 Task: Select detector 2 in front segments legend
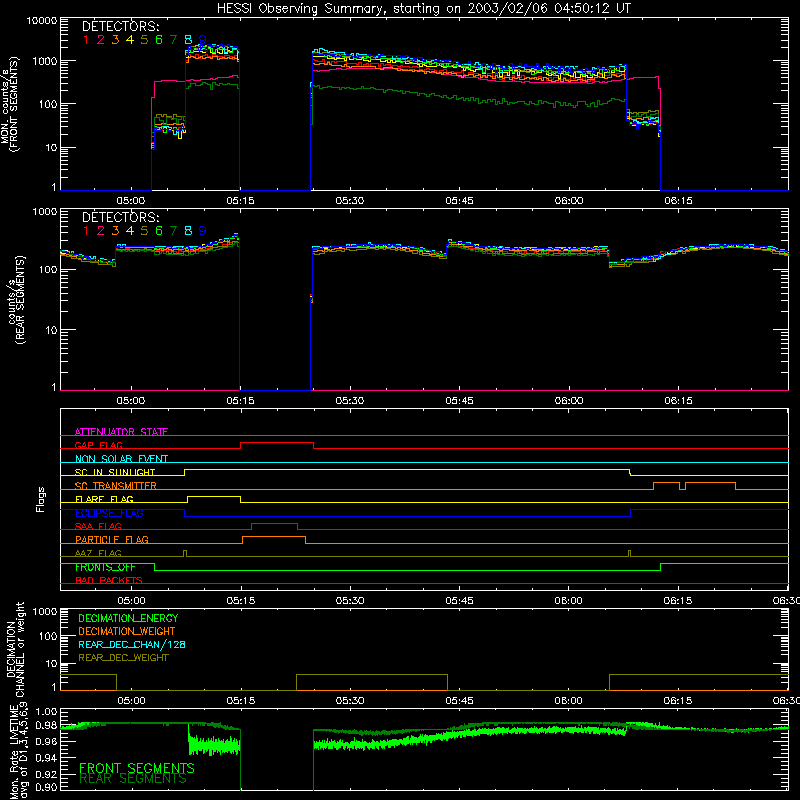[x=101, y=40]
